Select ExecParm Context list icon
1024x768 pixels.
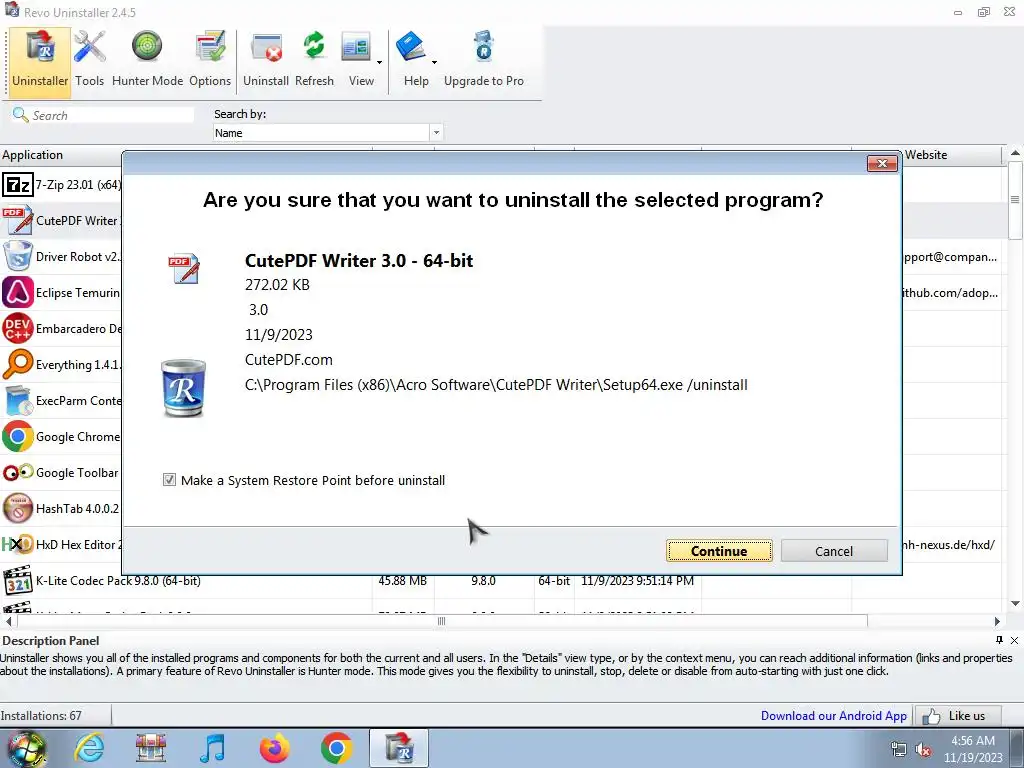point(18,400)
